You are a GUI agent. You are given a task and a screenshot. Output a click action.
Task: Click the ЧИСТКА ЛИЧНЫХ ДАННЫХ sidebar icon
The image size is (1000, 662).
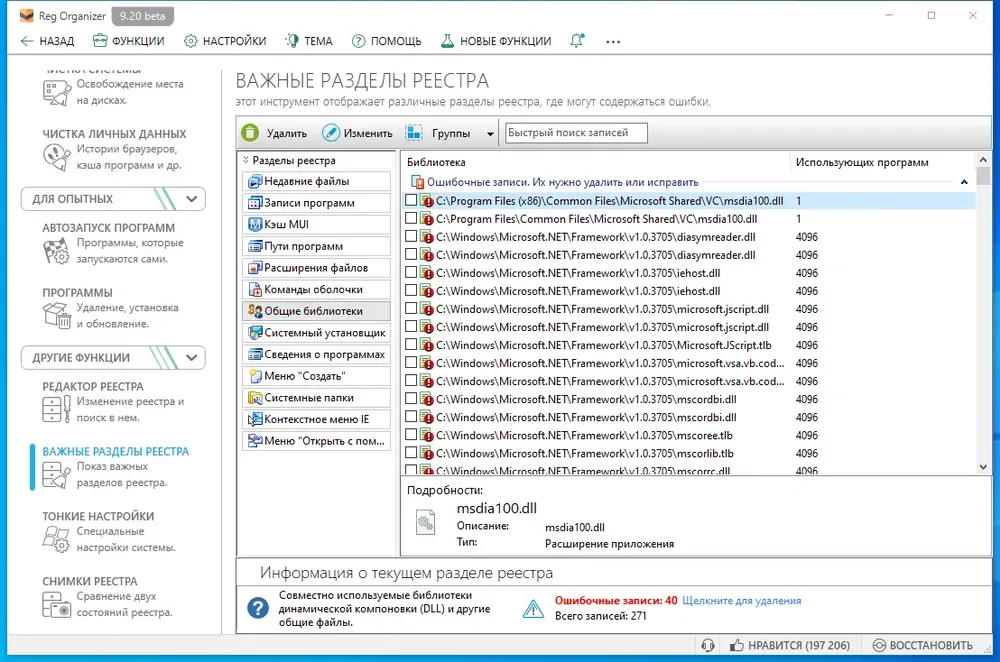click(56, 157)
